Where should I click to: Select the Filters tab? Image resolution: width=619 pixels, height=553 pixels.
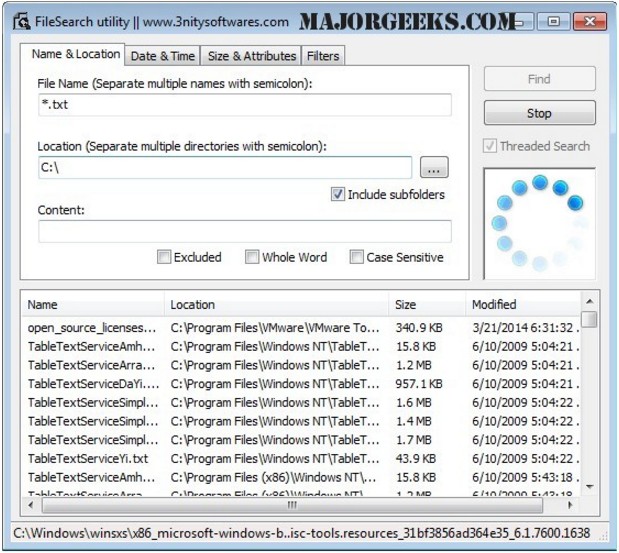point(323,56)
